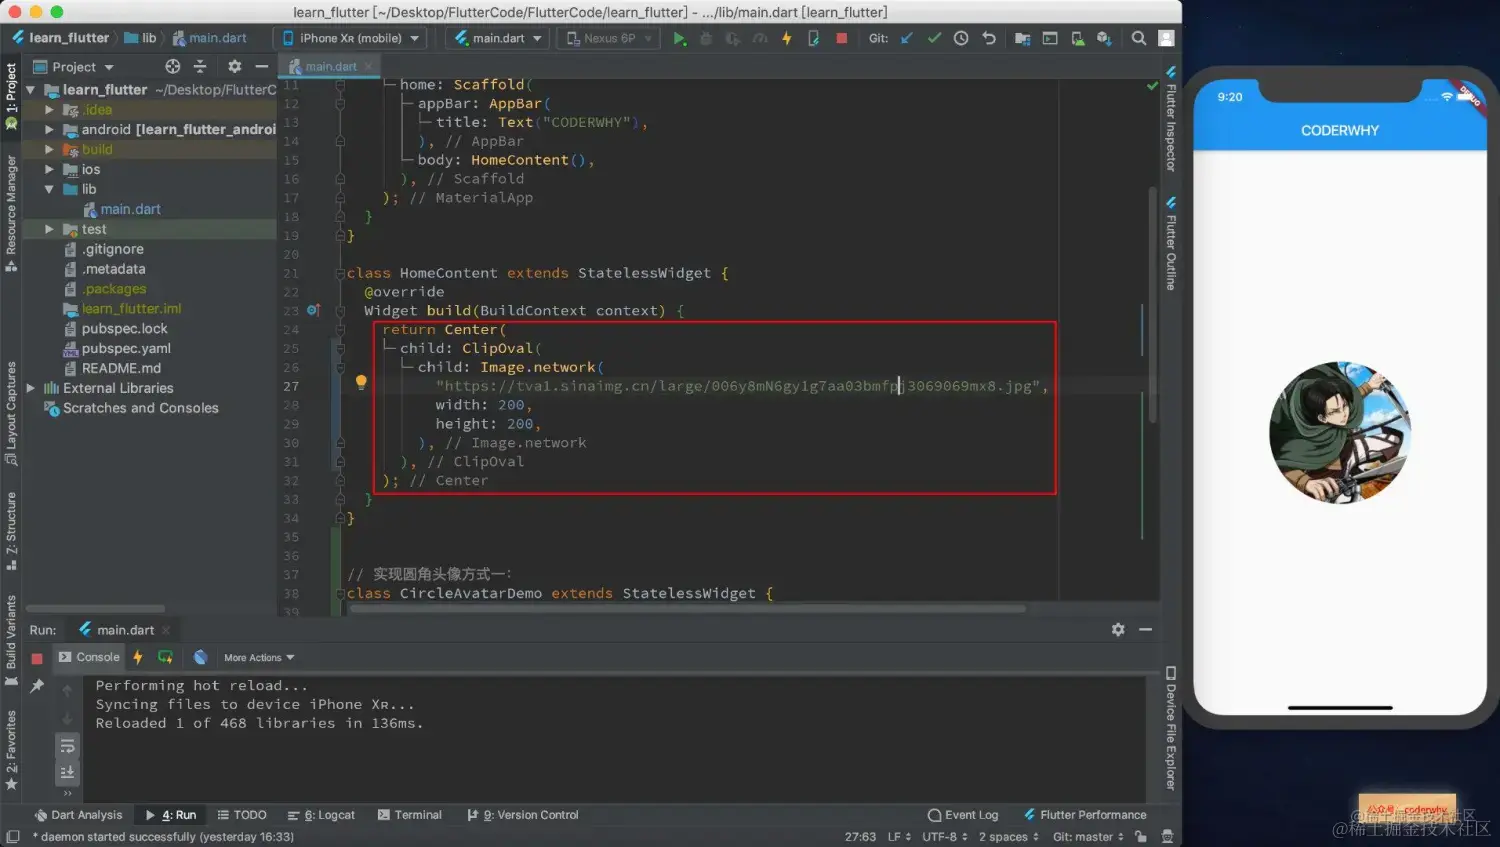Open the Nexus 6P device dropdown
Screen dimensions: 1500x847
point(609,38)
